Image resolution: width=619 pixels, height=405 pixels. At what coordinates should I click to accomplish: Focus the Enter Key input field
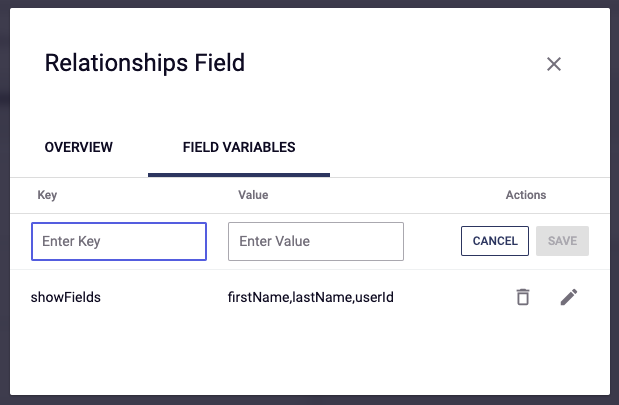coord(119,241)
